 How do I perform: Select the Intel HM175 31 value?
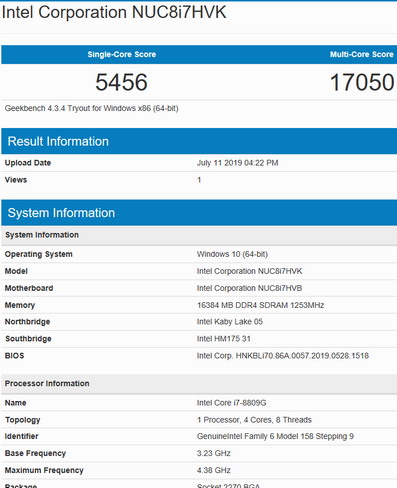pyautogui.click(x=223, y=339)
